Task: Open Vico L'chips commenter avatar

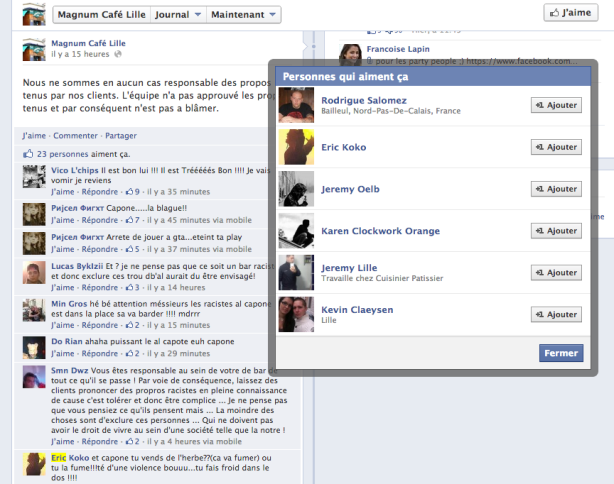Action: 34,176
